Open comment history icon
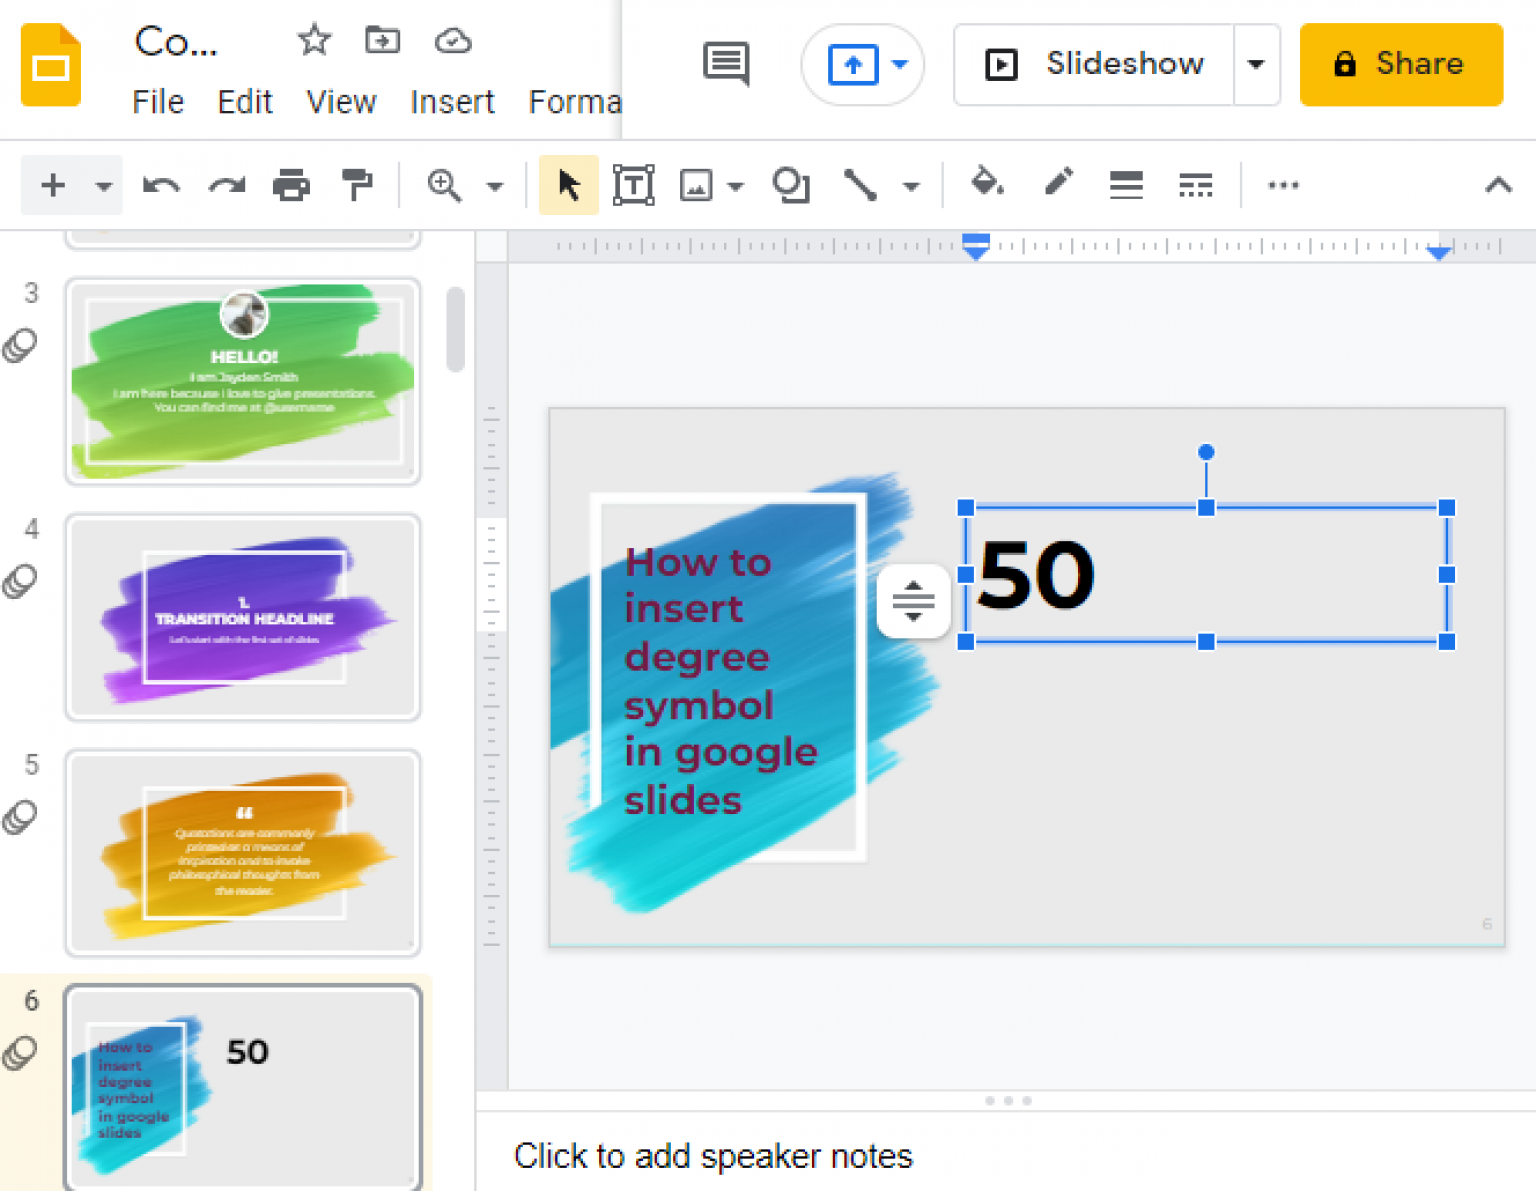1536x1191 pixels. coord(726,64)
